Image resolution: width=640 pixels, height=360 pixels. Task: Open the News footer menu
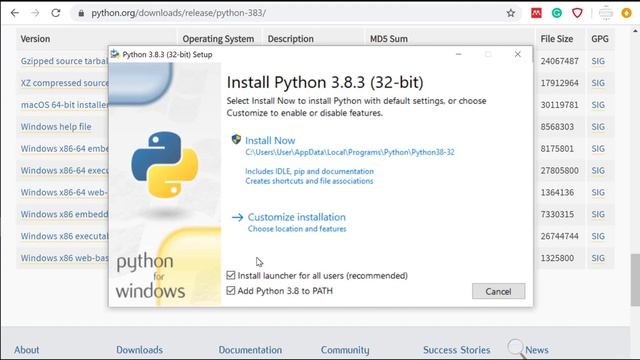537,350
